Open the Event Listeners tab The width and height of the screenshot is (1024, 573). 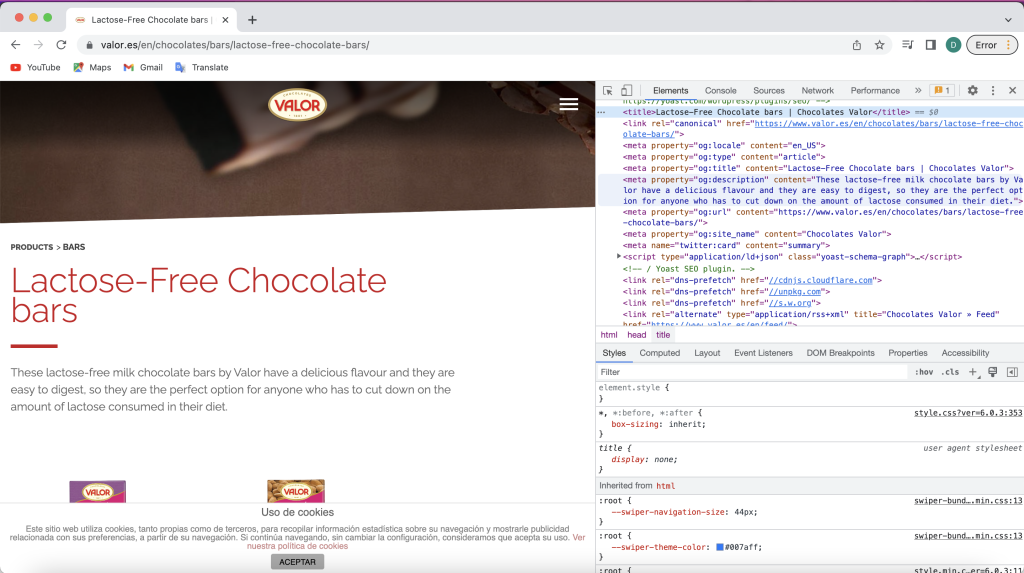763,353
